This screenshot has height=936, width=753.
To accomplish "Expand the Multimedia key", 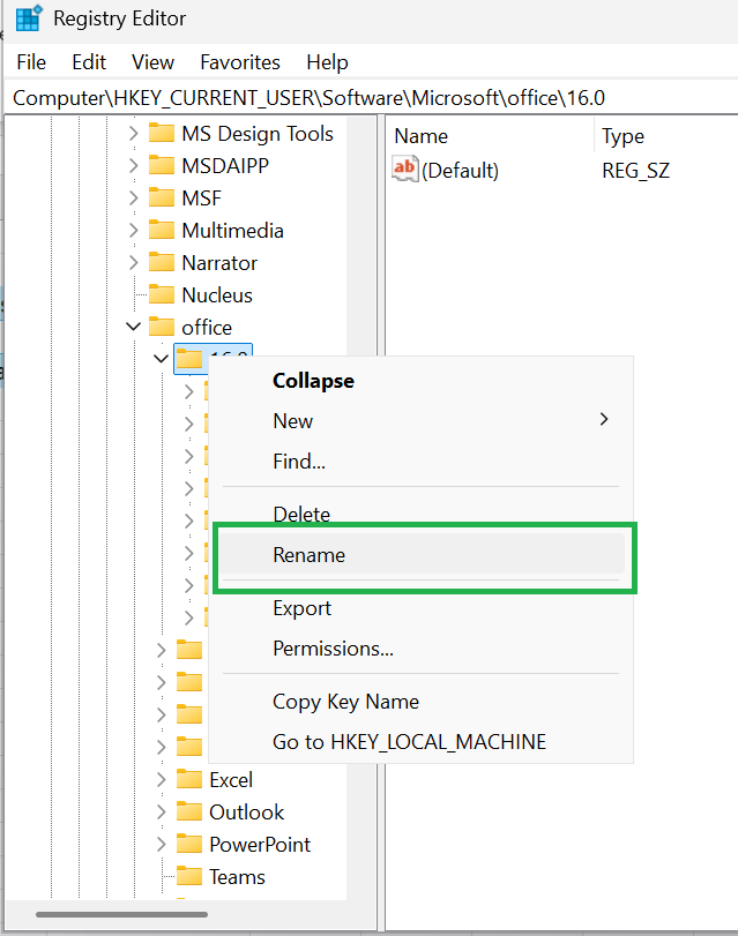I will 134,230.
